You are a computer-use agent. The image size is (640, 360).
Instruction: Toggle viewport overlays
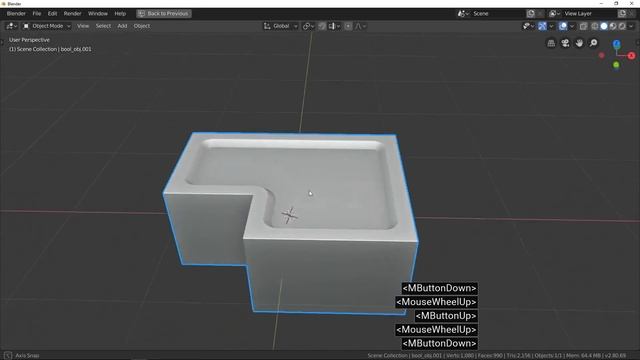pyautogui.click(x=563, y=26)
